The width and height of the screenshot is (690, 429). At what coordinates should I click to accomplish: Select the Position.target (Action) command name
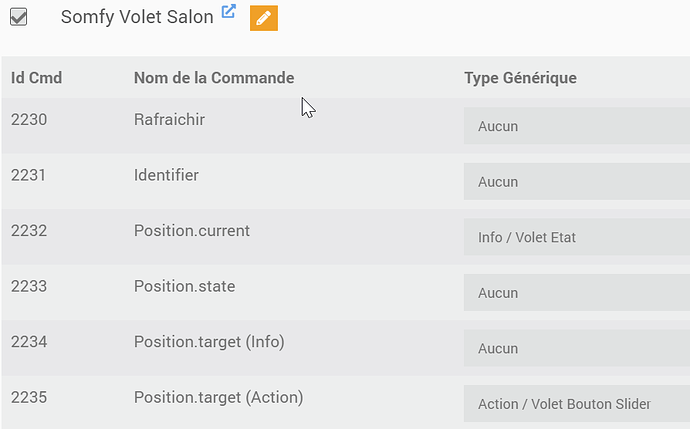[x=218, y=397]
